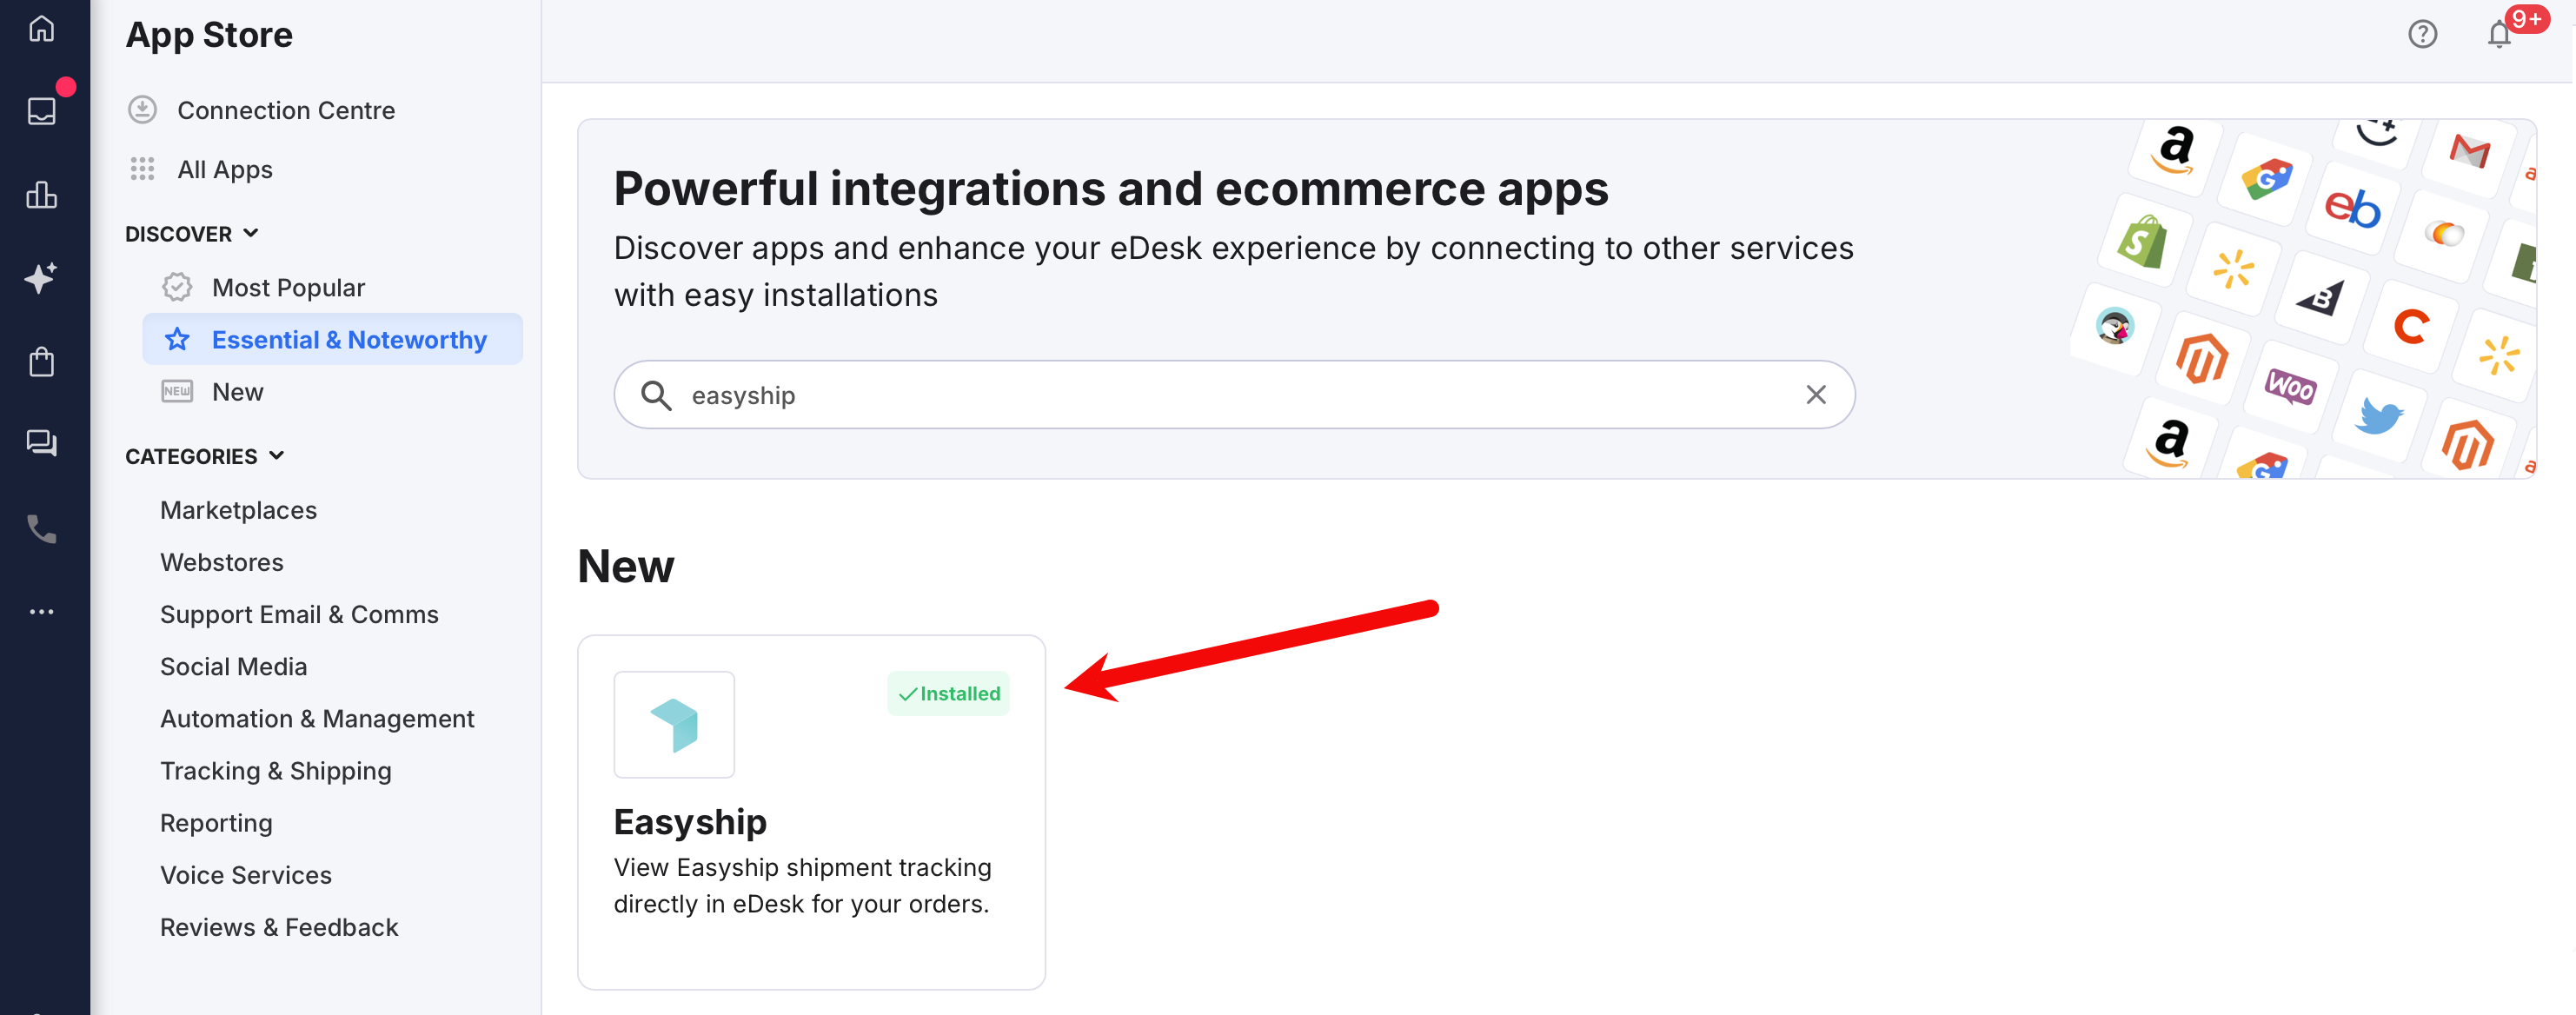Click the All Apps grid icon
Viewport: 2576px width, 1015px height.
tap(142, 169)
